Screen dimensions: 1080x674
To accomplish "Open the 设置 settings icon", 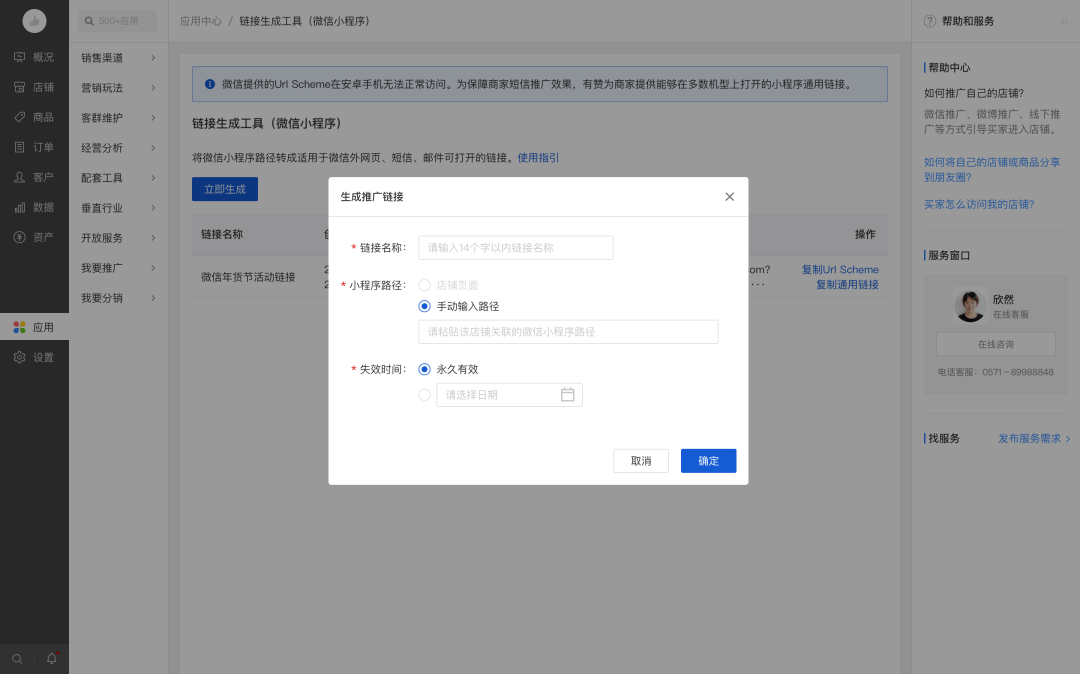I will click(17, 356).
